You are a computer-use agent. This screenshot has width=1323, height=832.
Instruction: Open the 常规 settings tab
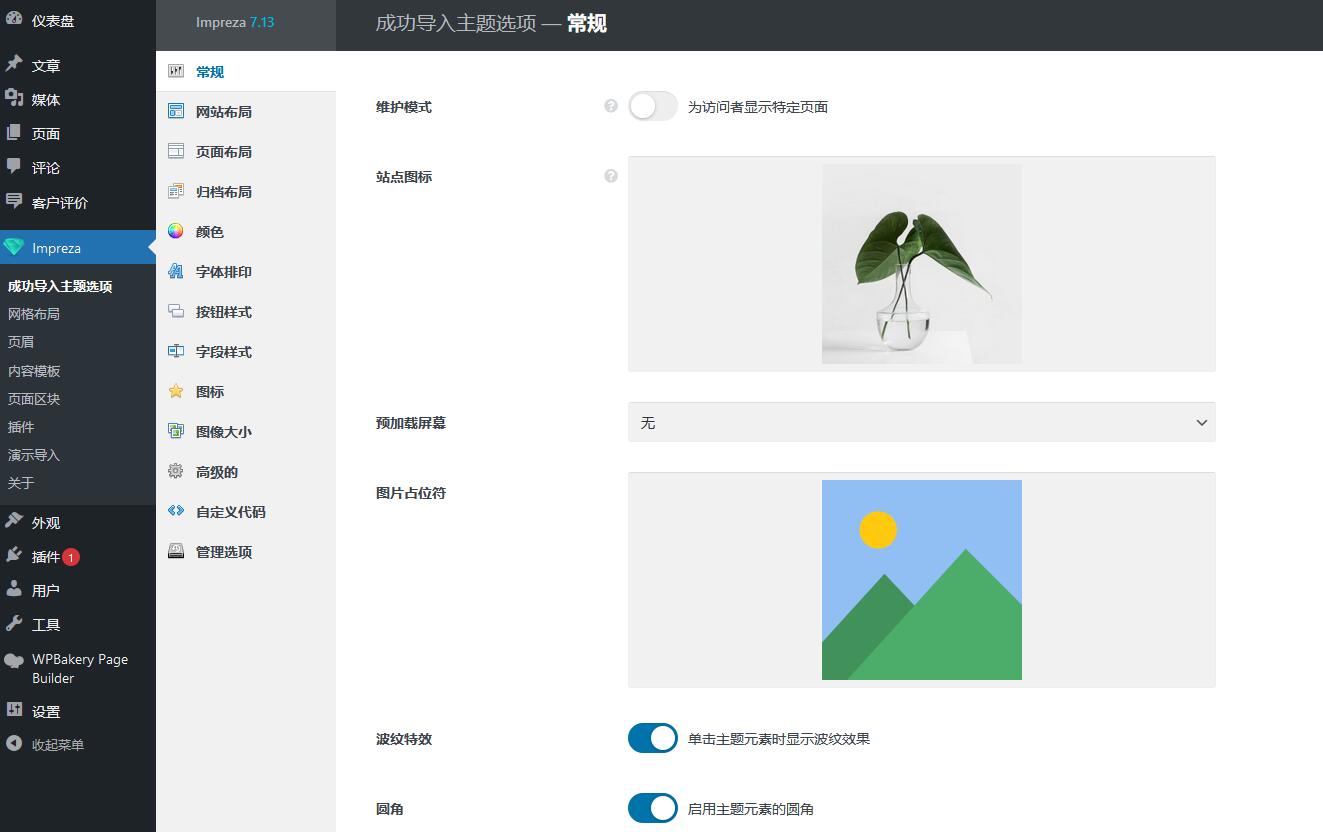tap(246, 72)
